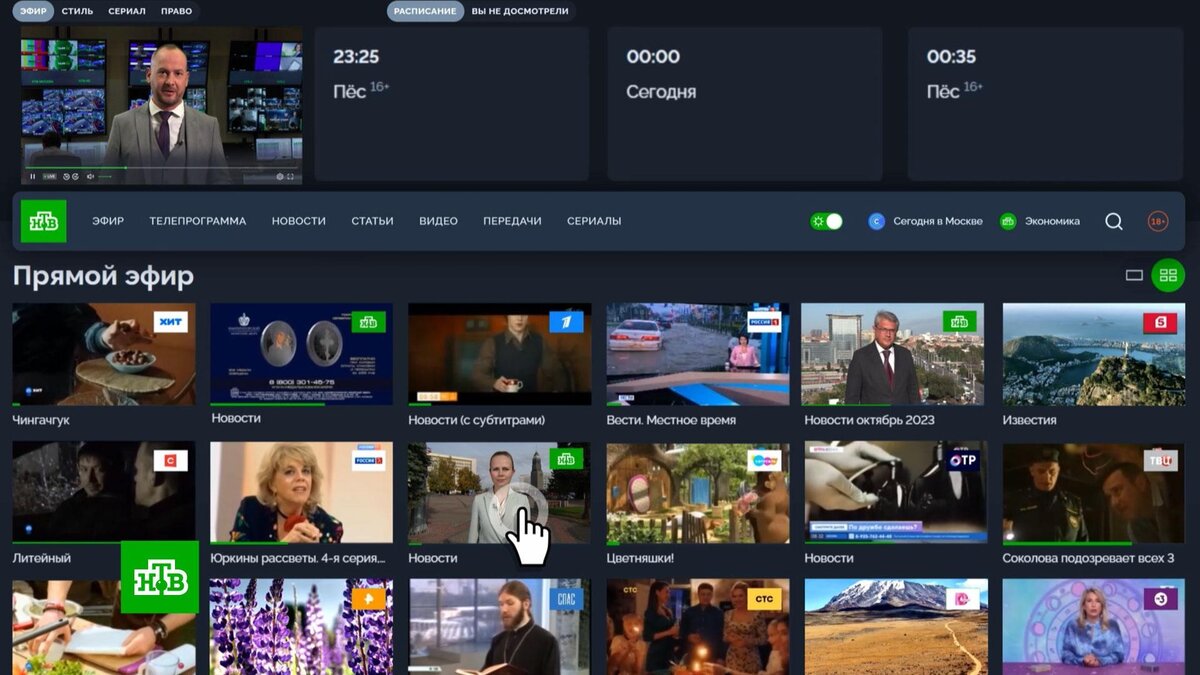The width and height of the screenshot is (1200, 675).
Task: Open the 23:25 Пёс schedule card
Action: [452, 104]
